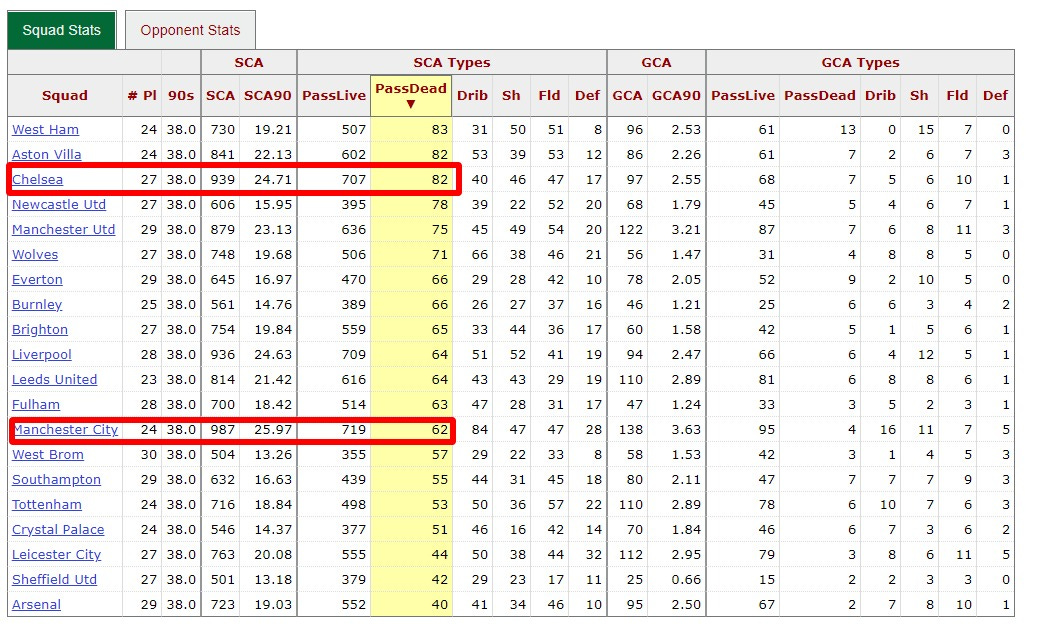The width and height of the screenshot is (1038, 630).
Task: Open the Opponent Stats tab
Action: pyautogui.click(x=190, y=30)
